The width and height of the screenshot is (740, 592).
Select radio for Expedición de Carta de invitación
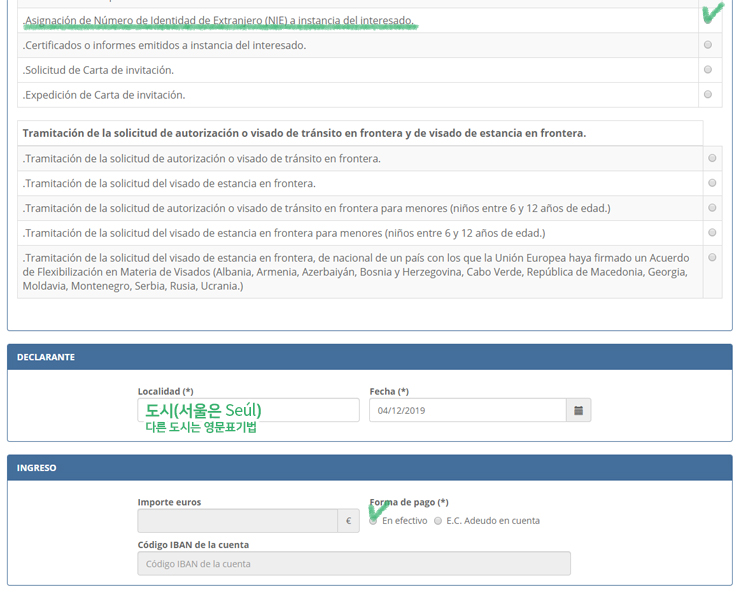point(708,94)
